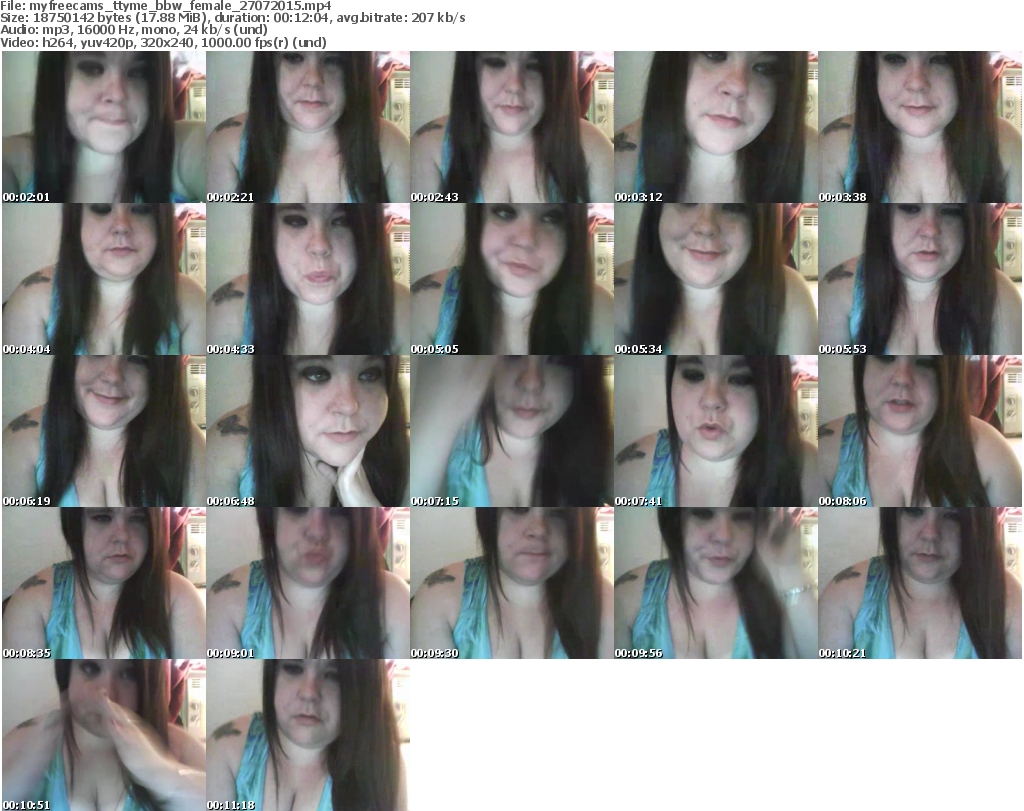Screen dimensions: 1024x811
Task: Open the frame stamped 00:04:33
Action: point(308,279)
